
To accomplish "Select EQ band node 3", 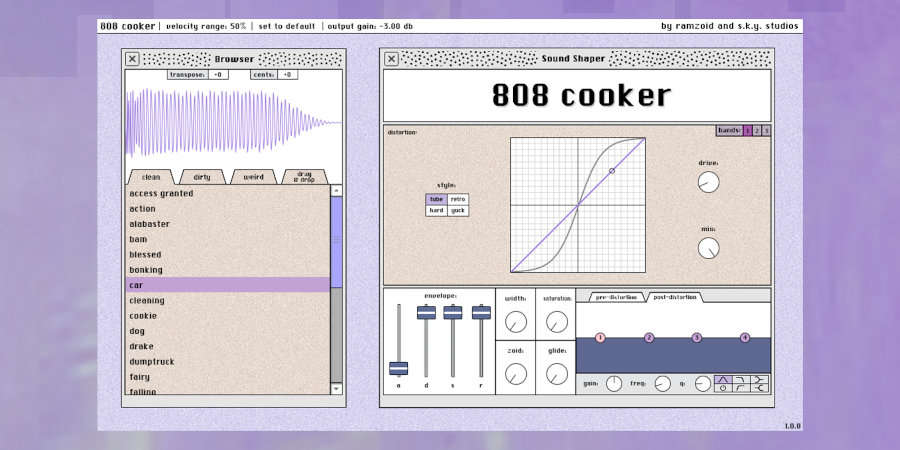I will [x=696, y=338].
